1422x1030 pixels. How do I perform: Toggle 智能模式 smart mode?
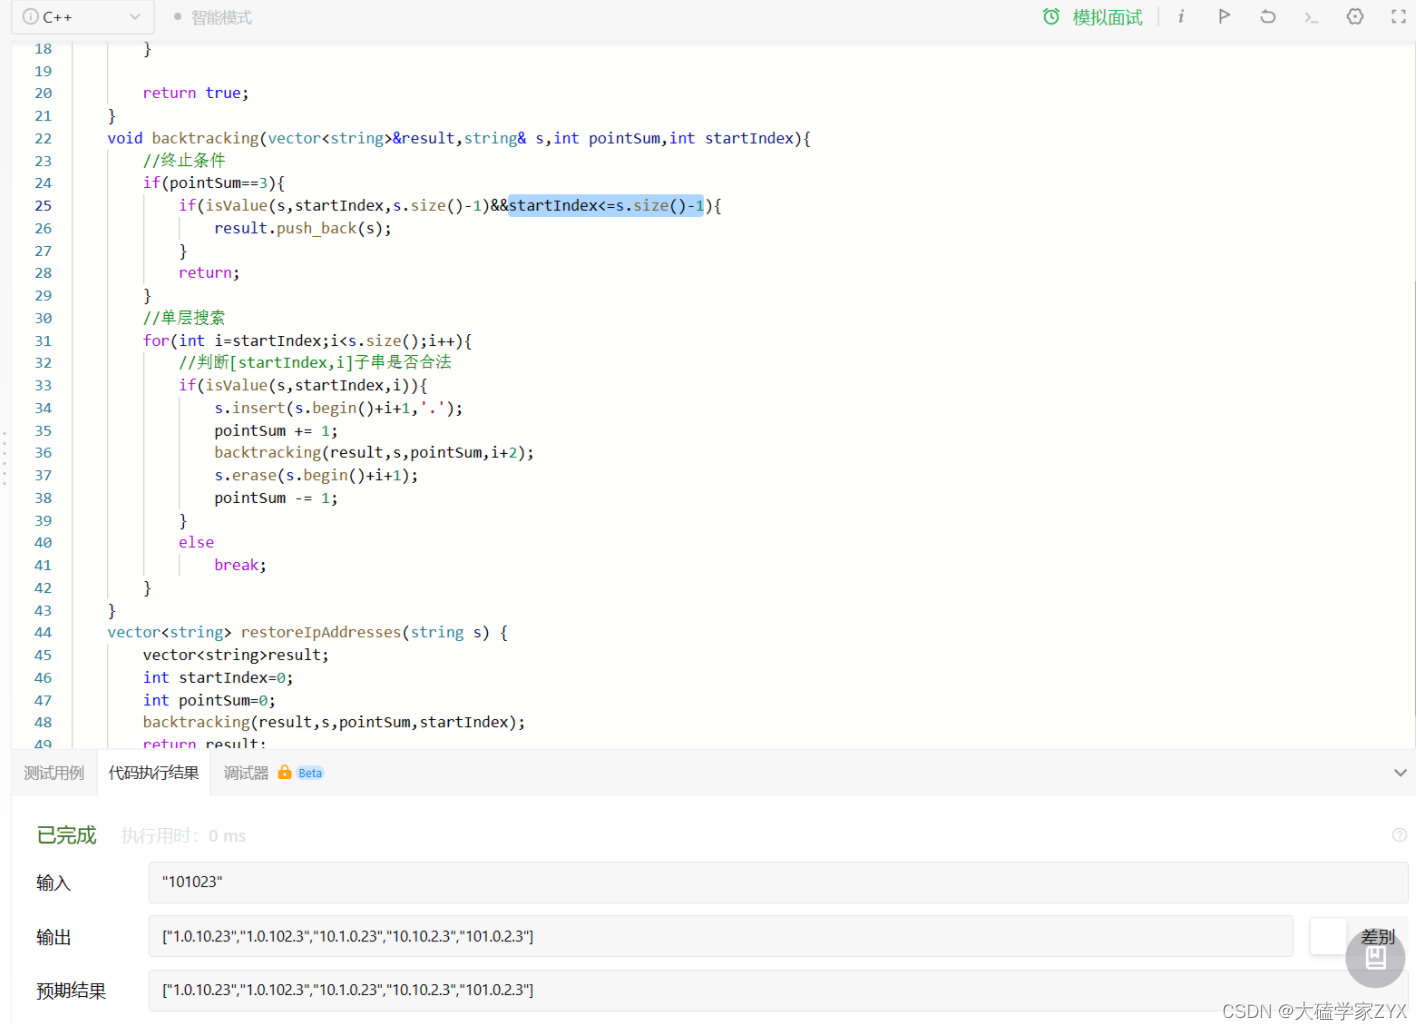[213, 17]
